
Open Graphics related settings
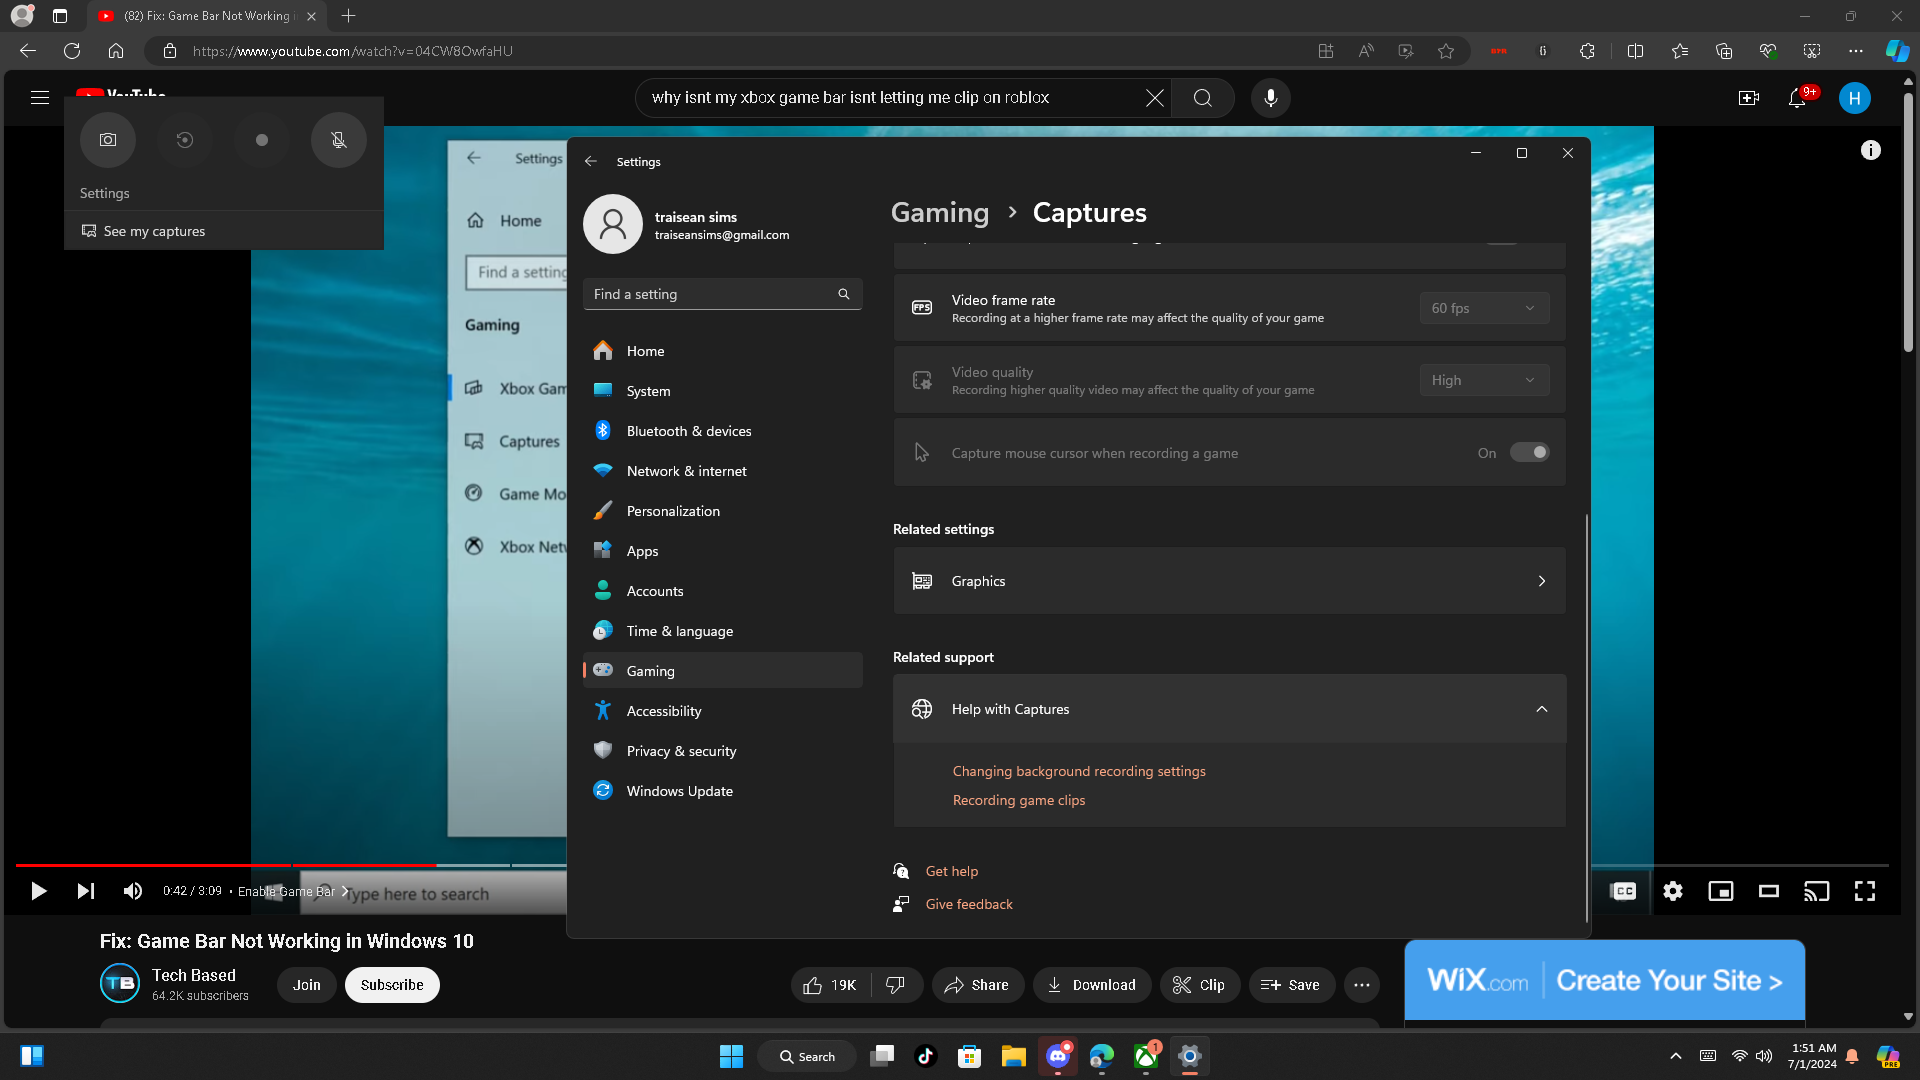tap(1229, 581)
